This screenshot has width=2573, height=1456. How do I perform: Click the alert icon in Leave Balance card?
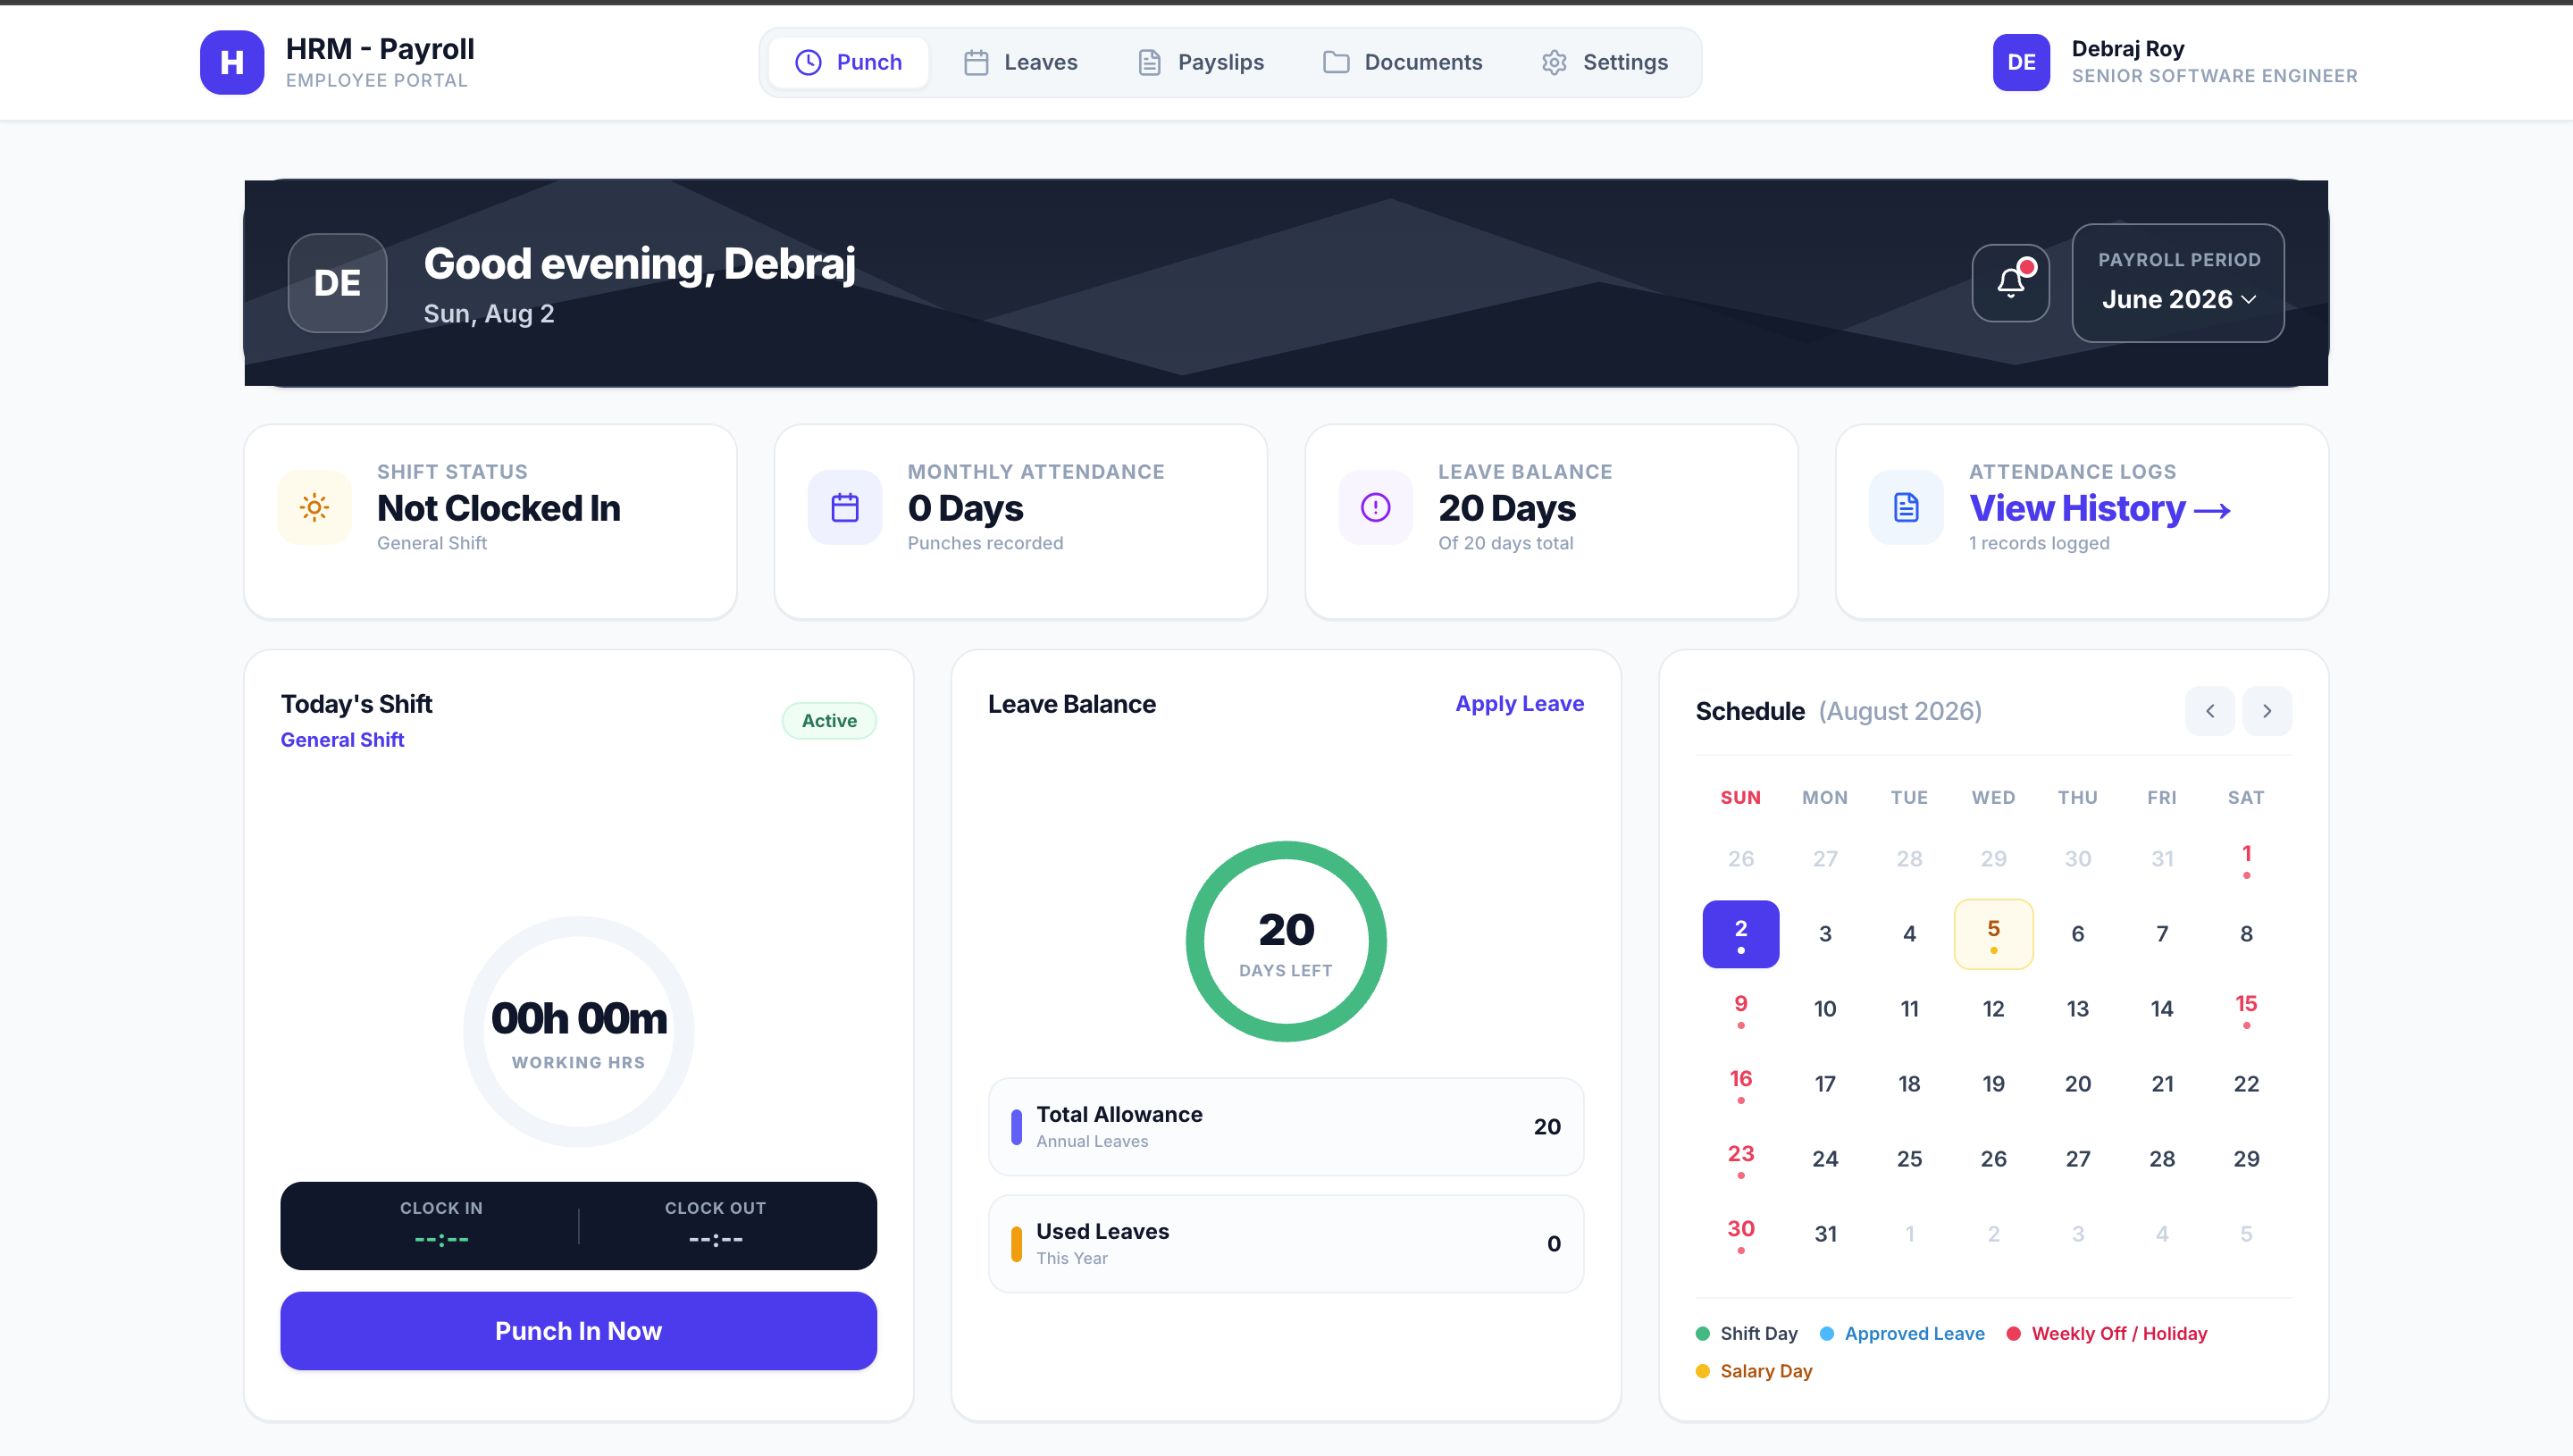point(1376,507)
